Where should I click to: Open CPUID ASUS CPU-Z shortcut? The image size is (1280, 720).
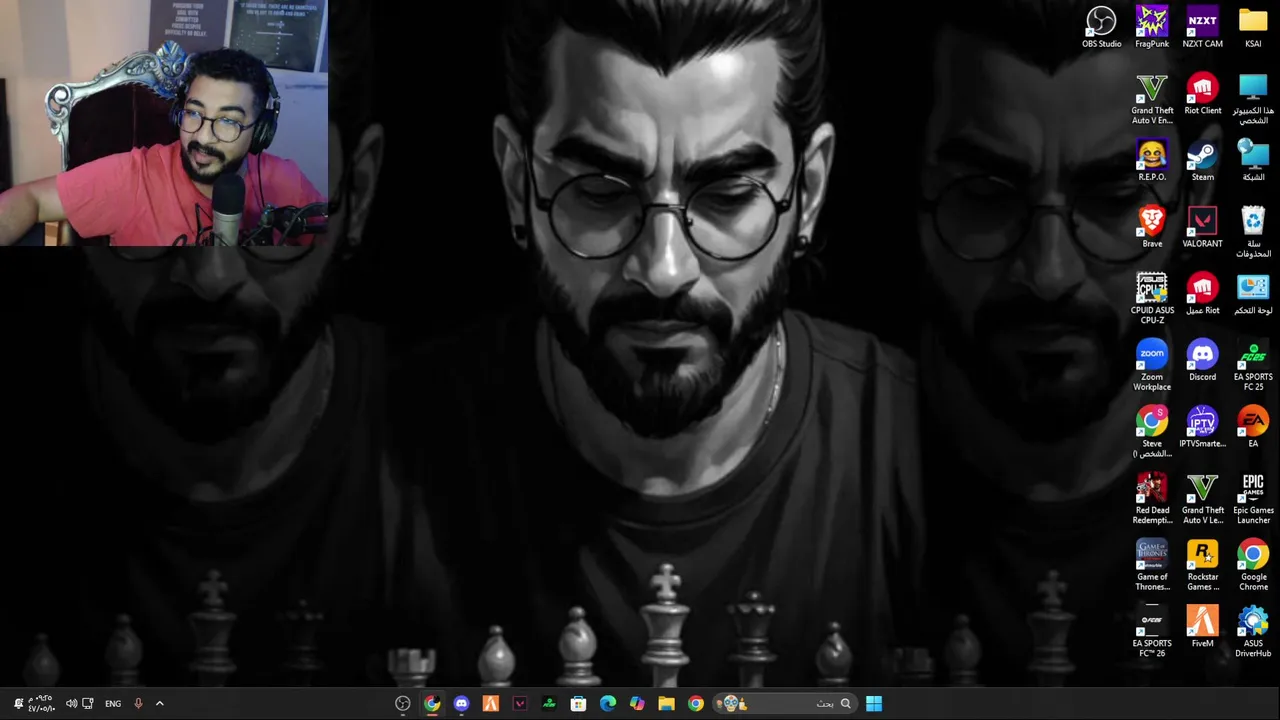(1152, 298)
